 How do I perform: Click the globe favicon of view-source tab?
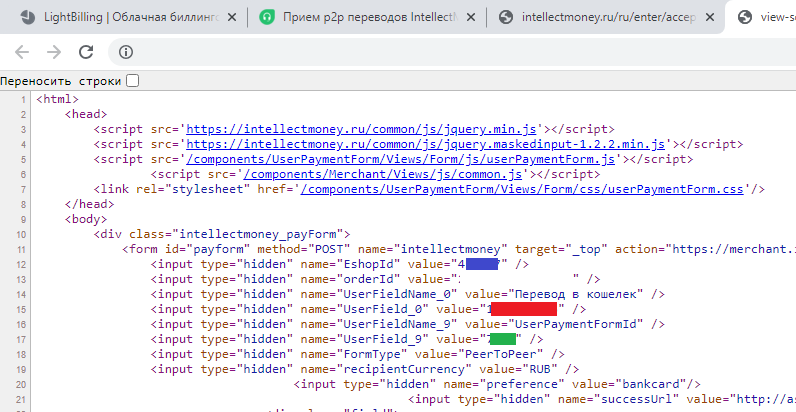[x=745, y=17]
